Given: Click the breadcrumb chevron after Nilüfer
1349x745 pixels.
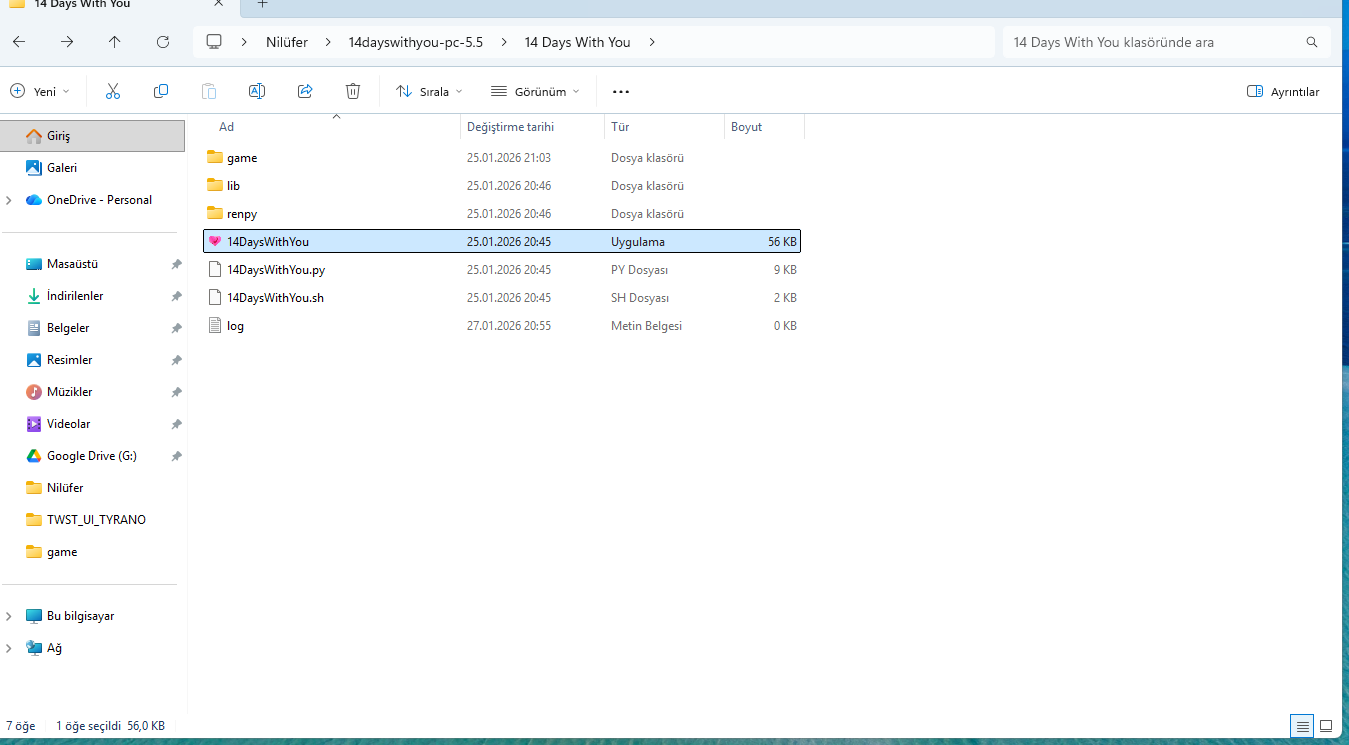Looking at the screenshot, I should pos(328,42).
